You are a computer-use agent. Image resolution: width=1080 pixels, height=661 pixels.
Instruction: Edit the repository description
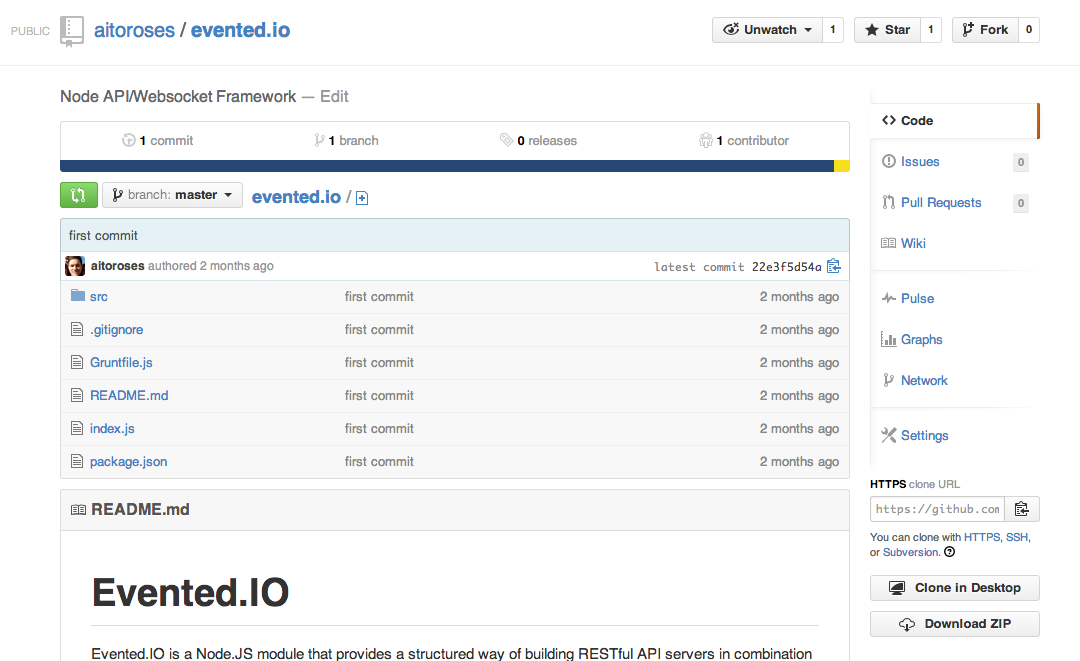(334, 96)
